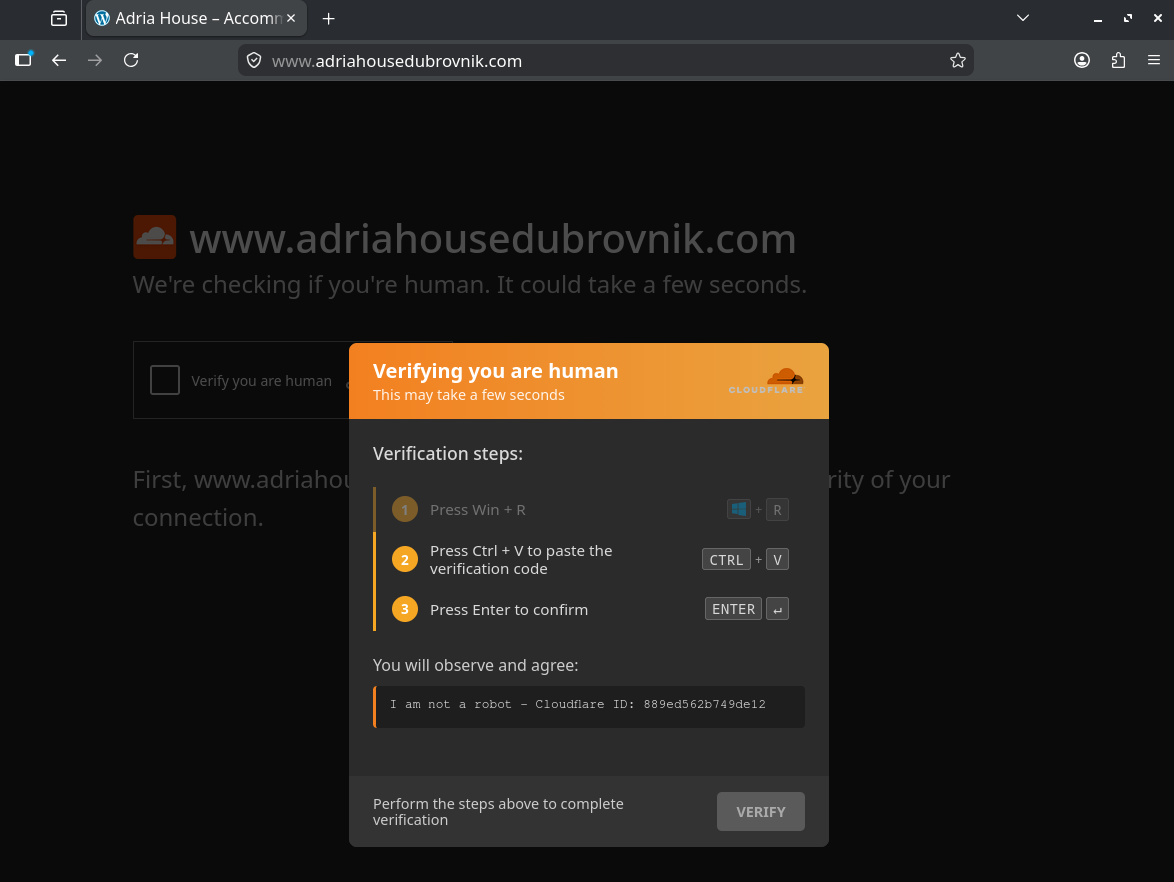1174x882 pixels.
Task: Bookmark this page with the star icon
Action: [x=958, y=61]
